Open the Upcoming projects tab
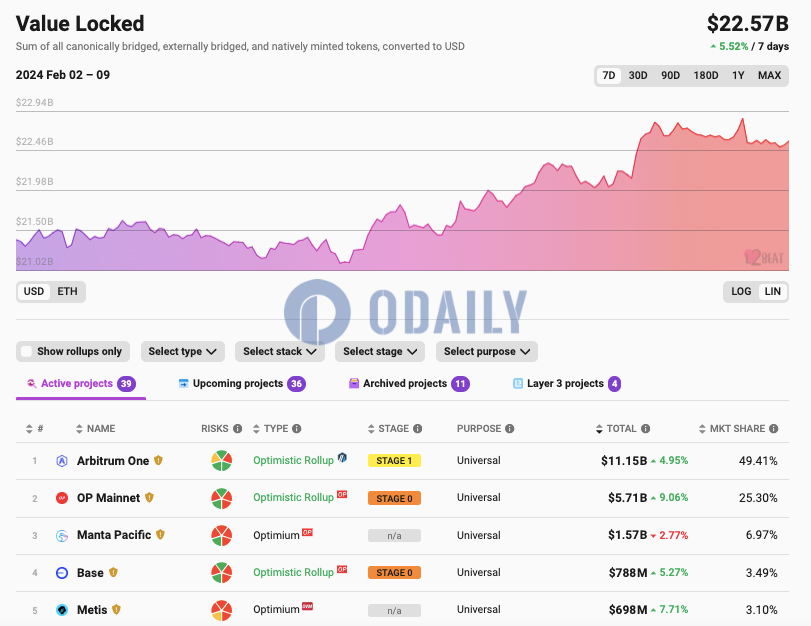Viewport: 811px width, 626px height. pos(242,384)
